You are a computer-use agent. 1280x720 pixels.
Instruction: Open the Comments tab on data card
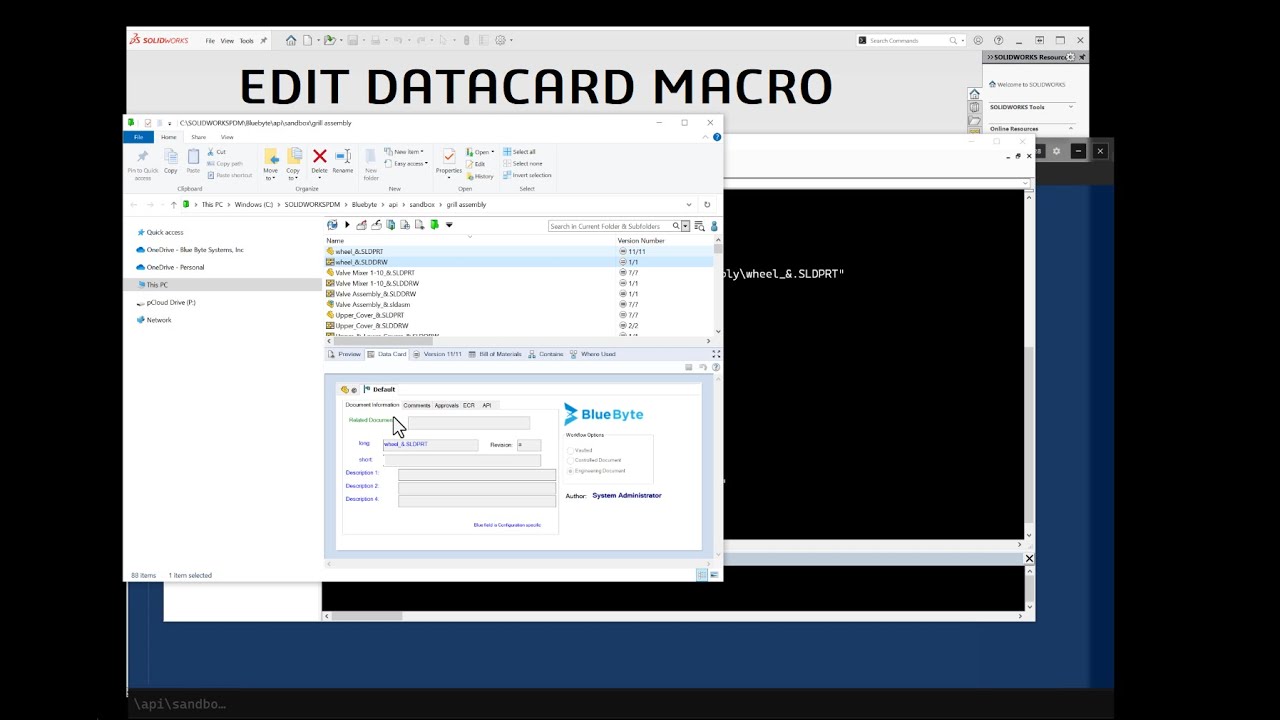(417, 405)
